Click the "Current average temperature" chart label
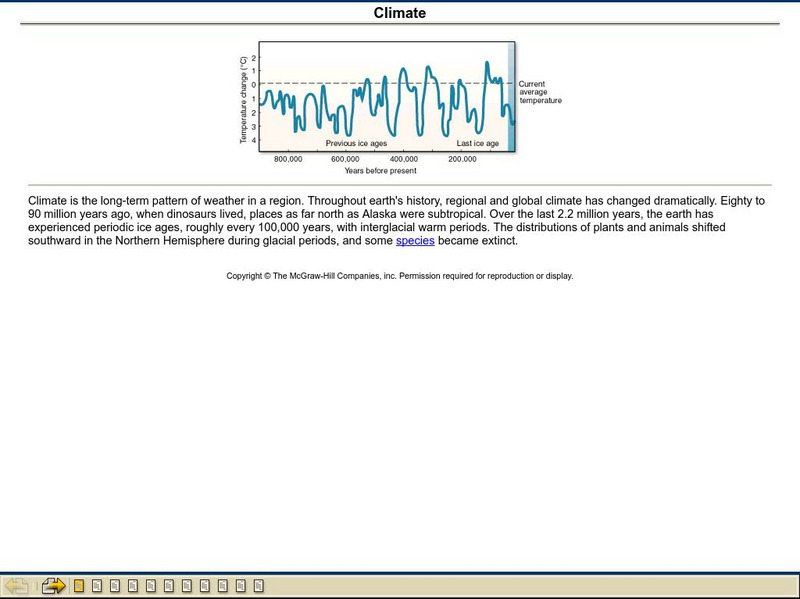The image size is (800, 599). (540, 92)
